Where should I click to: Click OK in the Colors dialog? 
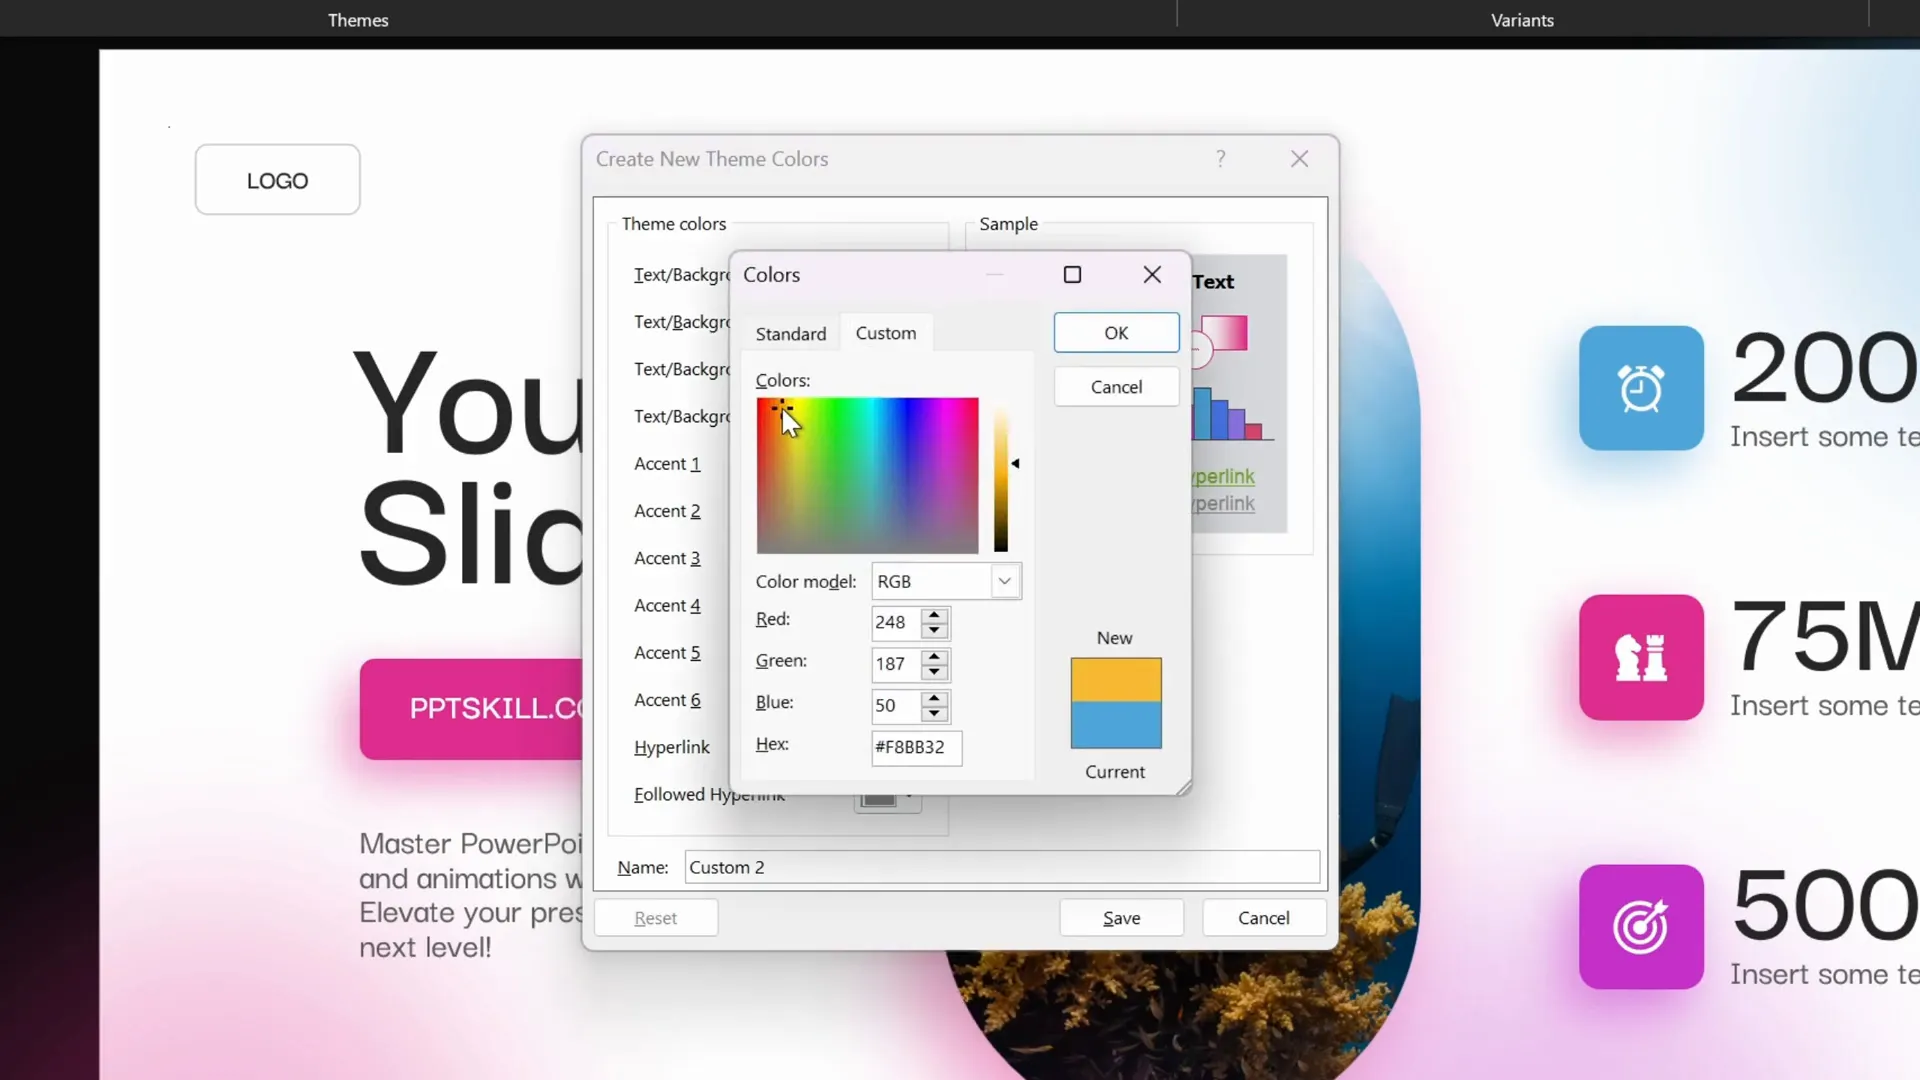(x=1116, y=333)
